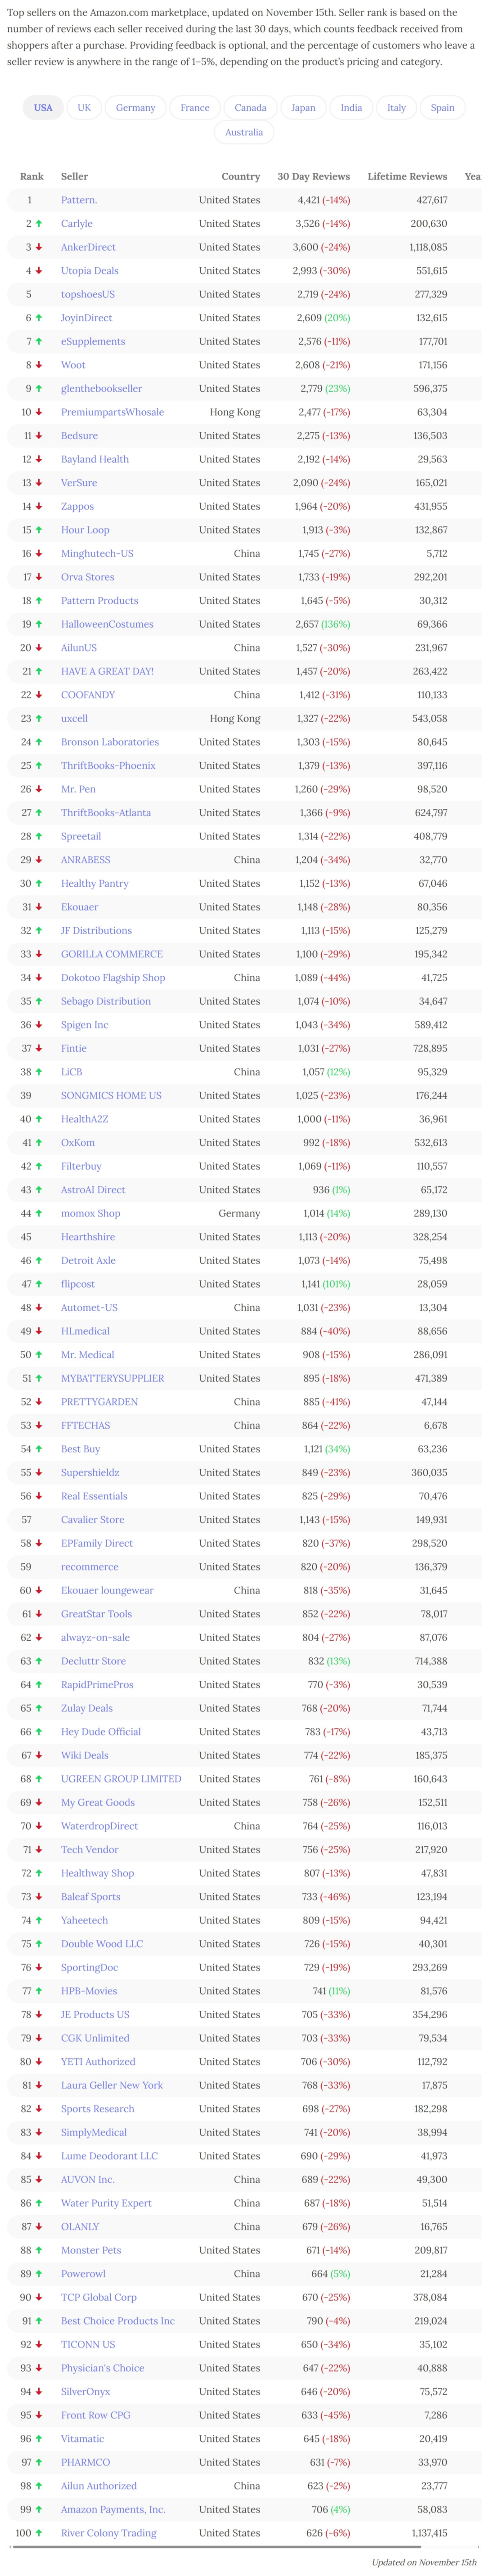Open the Laura Geller New York link

pyautogui.click(x=112, y=2086)
